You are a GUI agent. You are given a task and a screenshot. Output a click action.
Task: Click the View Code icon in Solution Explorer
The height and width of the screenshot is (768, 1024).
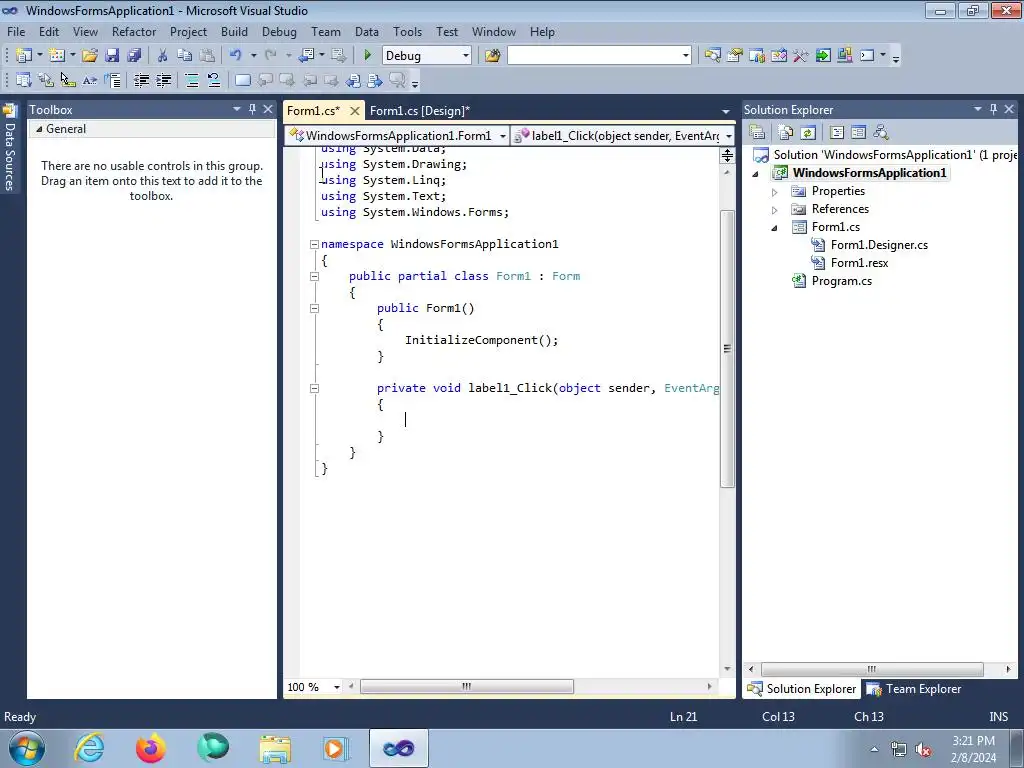[837, 133]
